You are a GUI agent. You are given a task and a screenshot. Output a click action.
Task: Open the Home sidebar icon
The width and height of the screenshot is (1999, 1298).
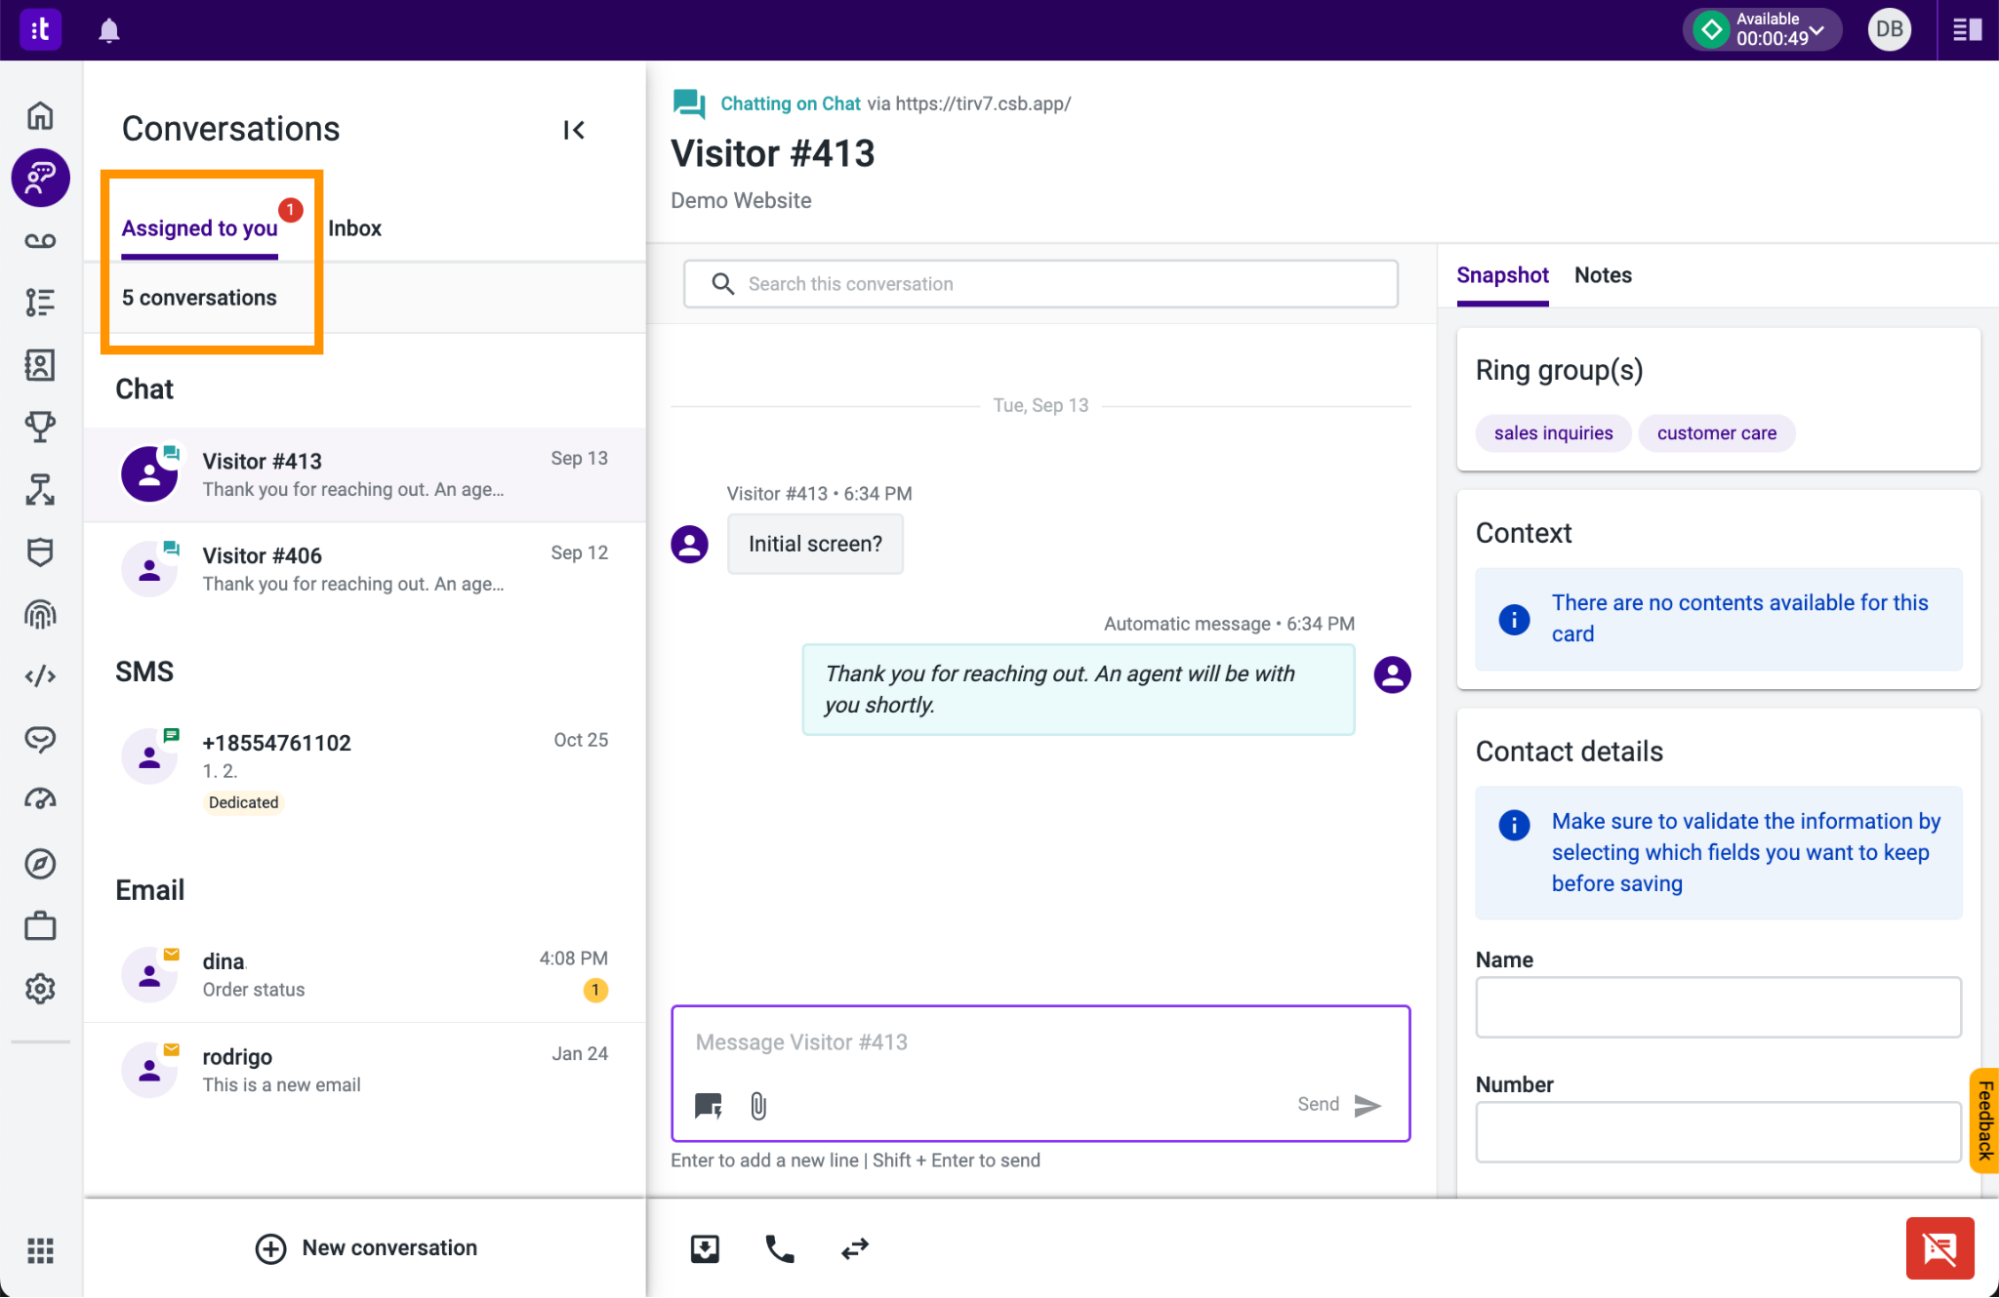pos(40,116)
